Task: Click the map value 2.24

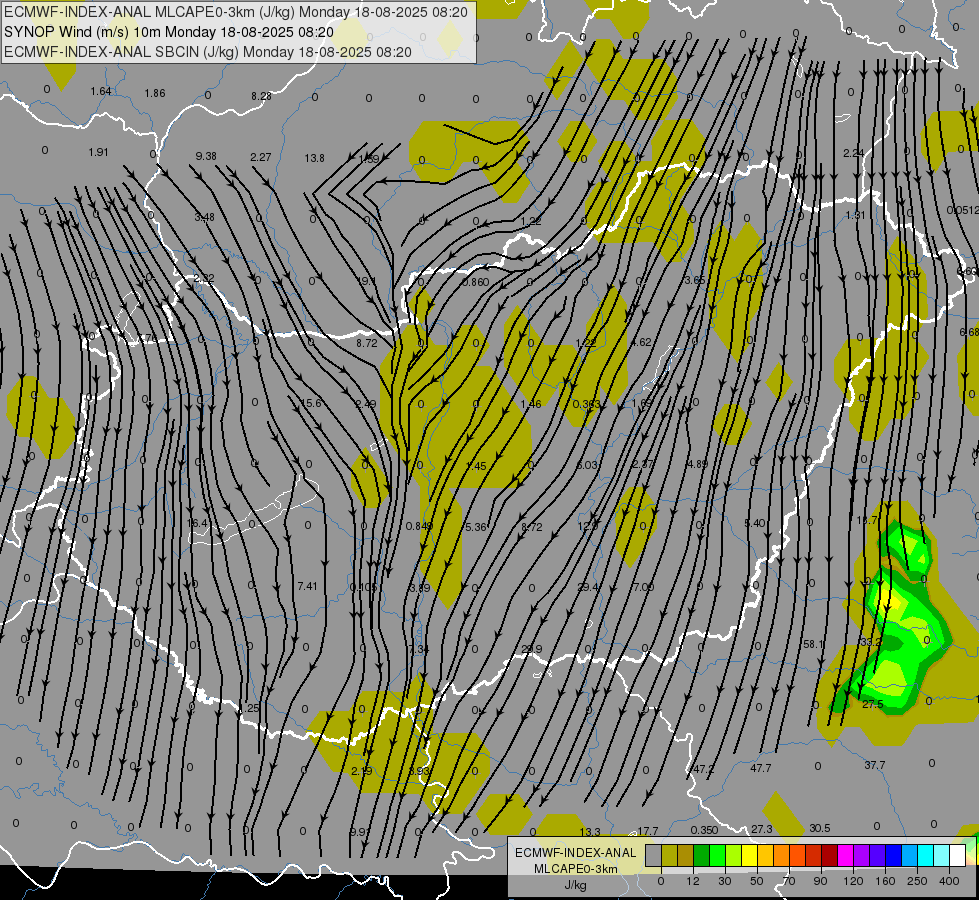Action: (854, 153)
